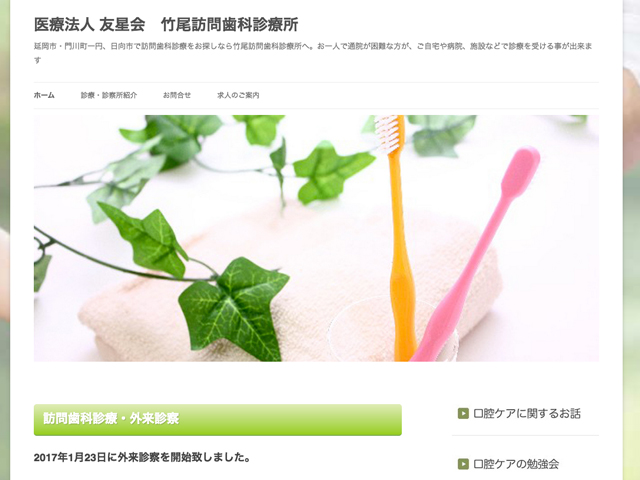Click the 竹尾訪問歯科診療所 part of the title

coord(229,24)
